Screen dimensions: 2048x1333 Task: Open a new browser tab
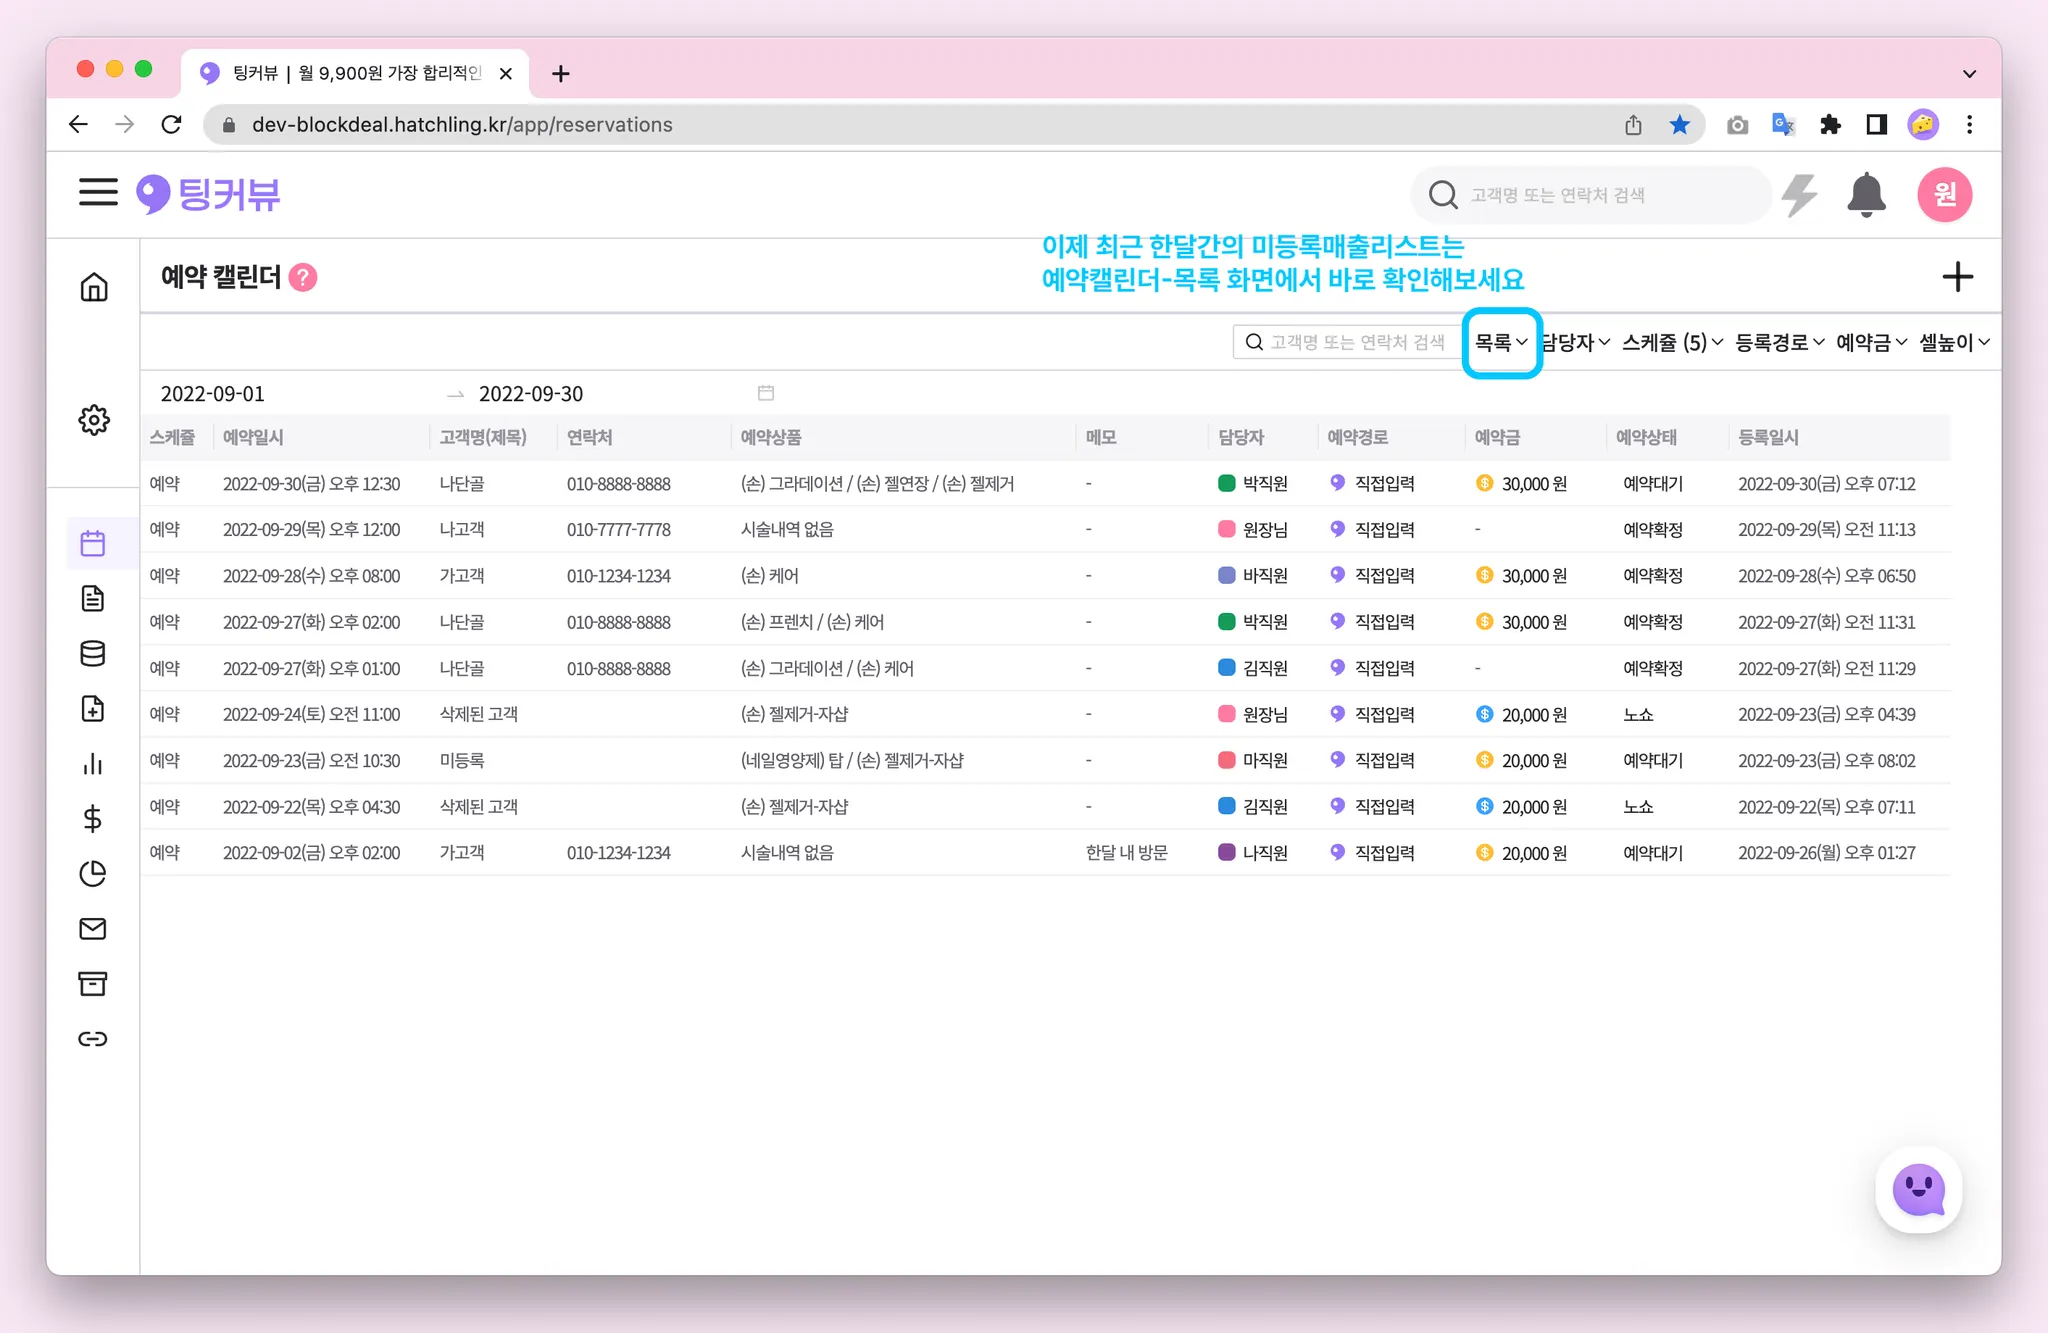pos(561,73)
